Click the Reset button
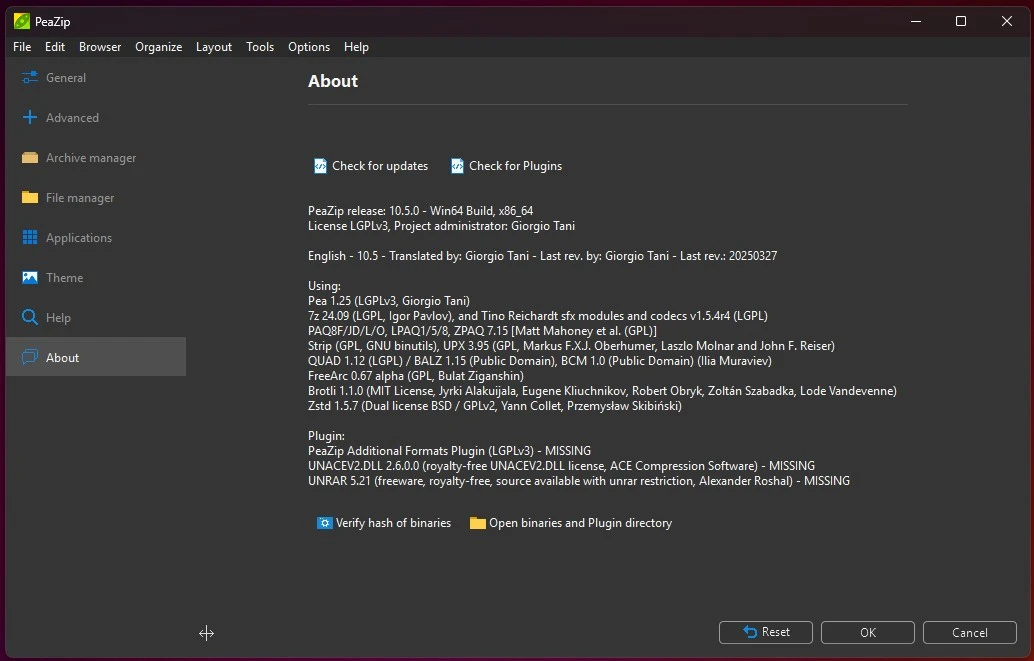This screenshot has width=1034, height=661. 766,632
